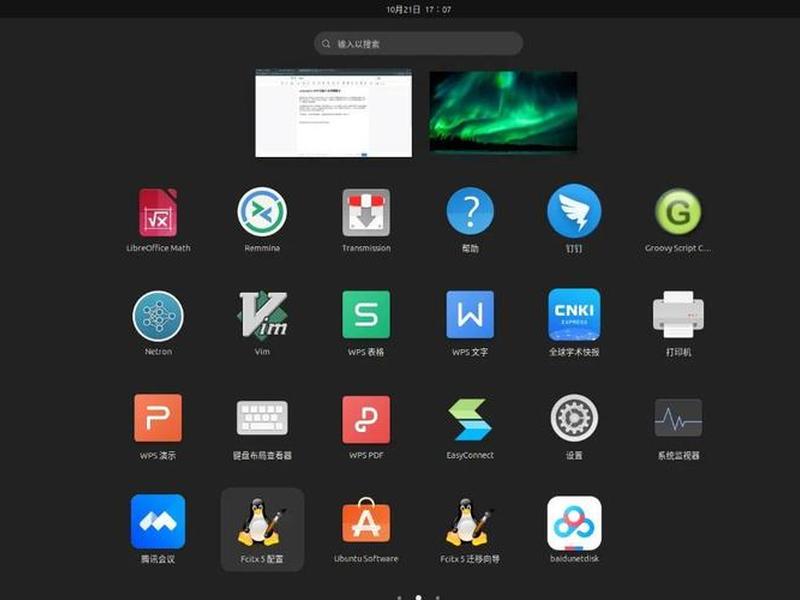Image resolution: width=800 pixels, height=600 pixels.
Task: Launch Remmina remote desktop client
Action: [262, 212]
